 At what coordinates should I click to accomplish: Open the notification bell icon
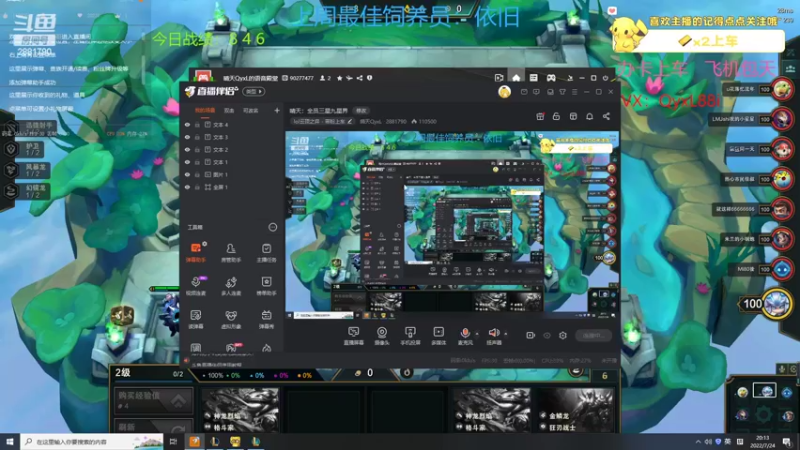pos(589,116)
